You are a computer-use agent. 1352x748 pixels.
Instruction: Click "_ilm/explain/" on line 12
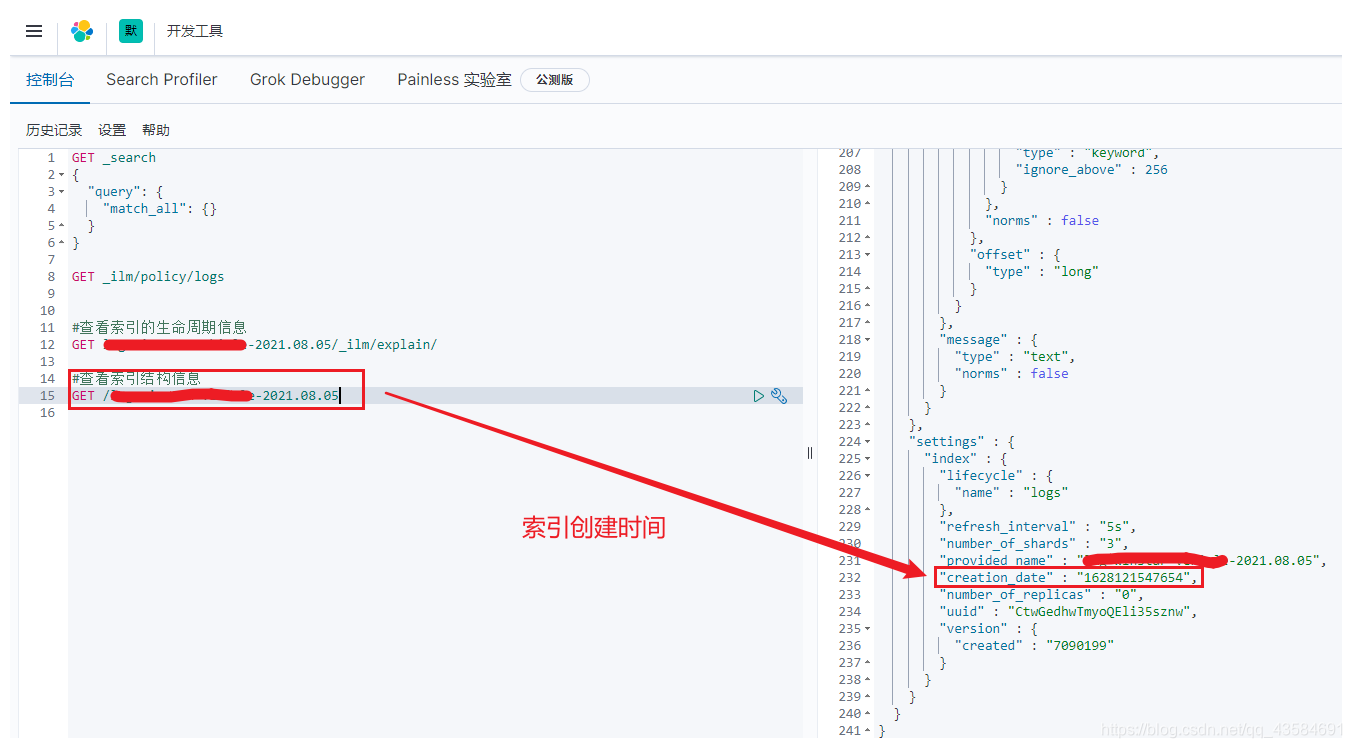tap(388, 345)
